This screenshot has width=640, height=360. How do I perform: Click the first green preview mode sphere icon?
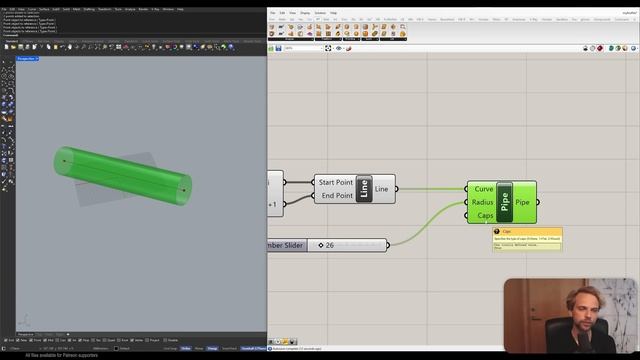click(611, 48)
